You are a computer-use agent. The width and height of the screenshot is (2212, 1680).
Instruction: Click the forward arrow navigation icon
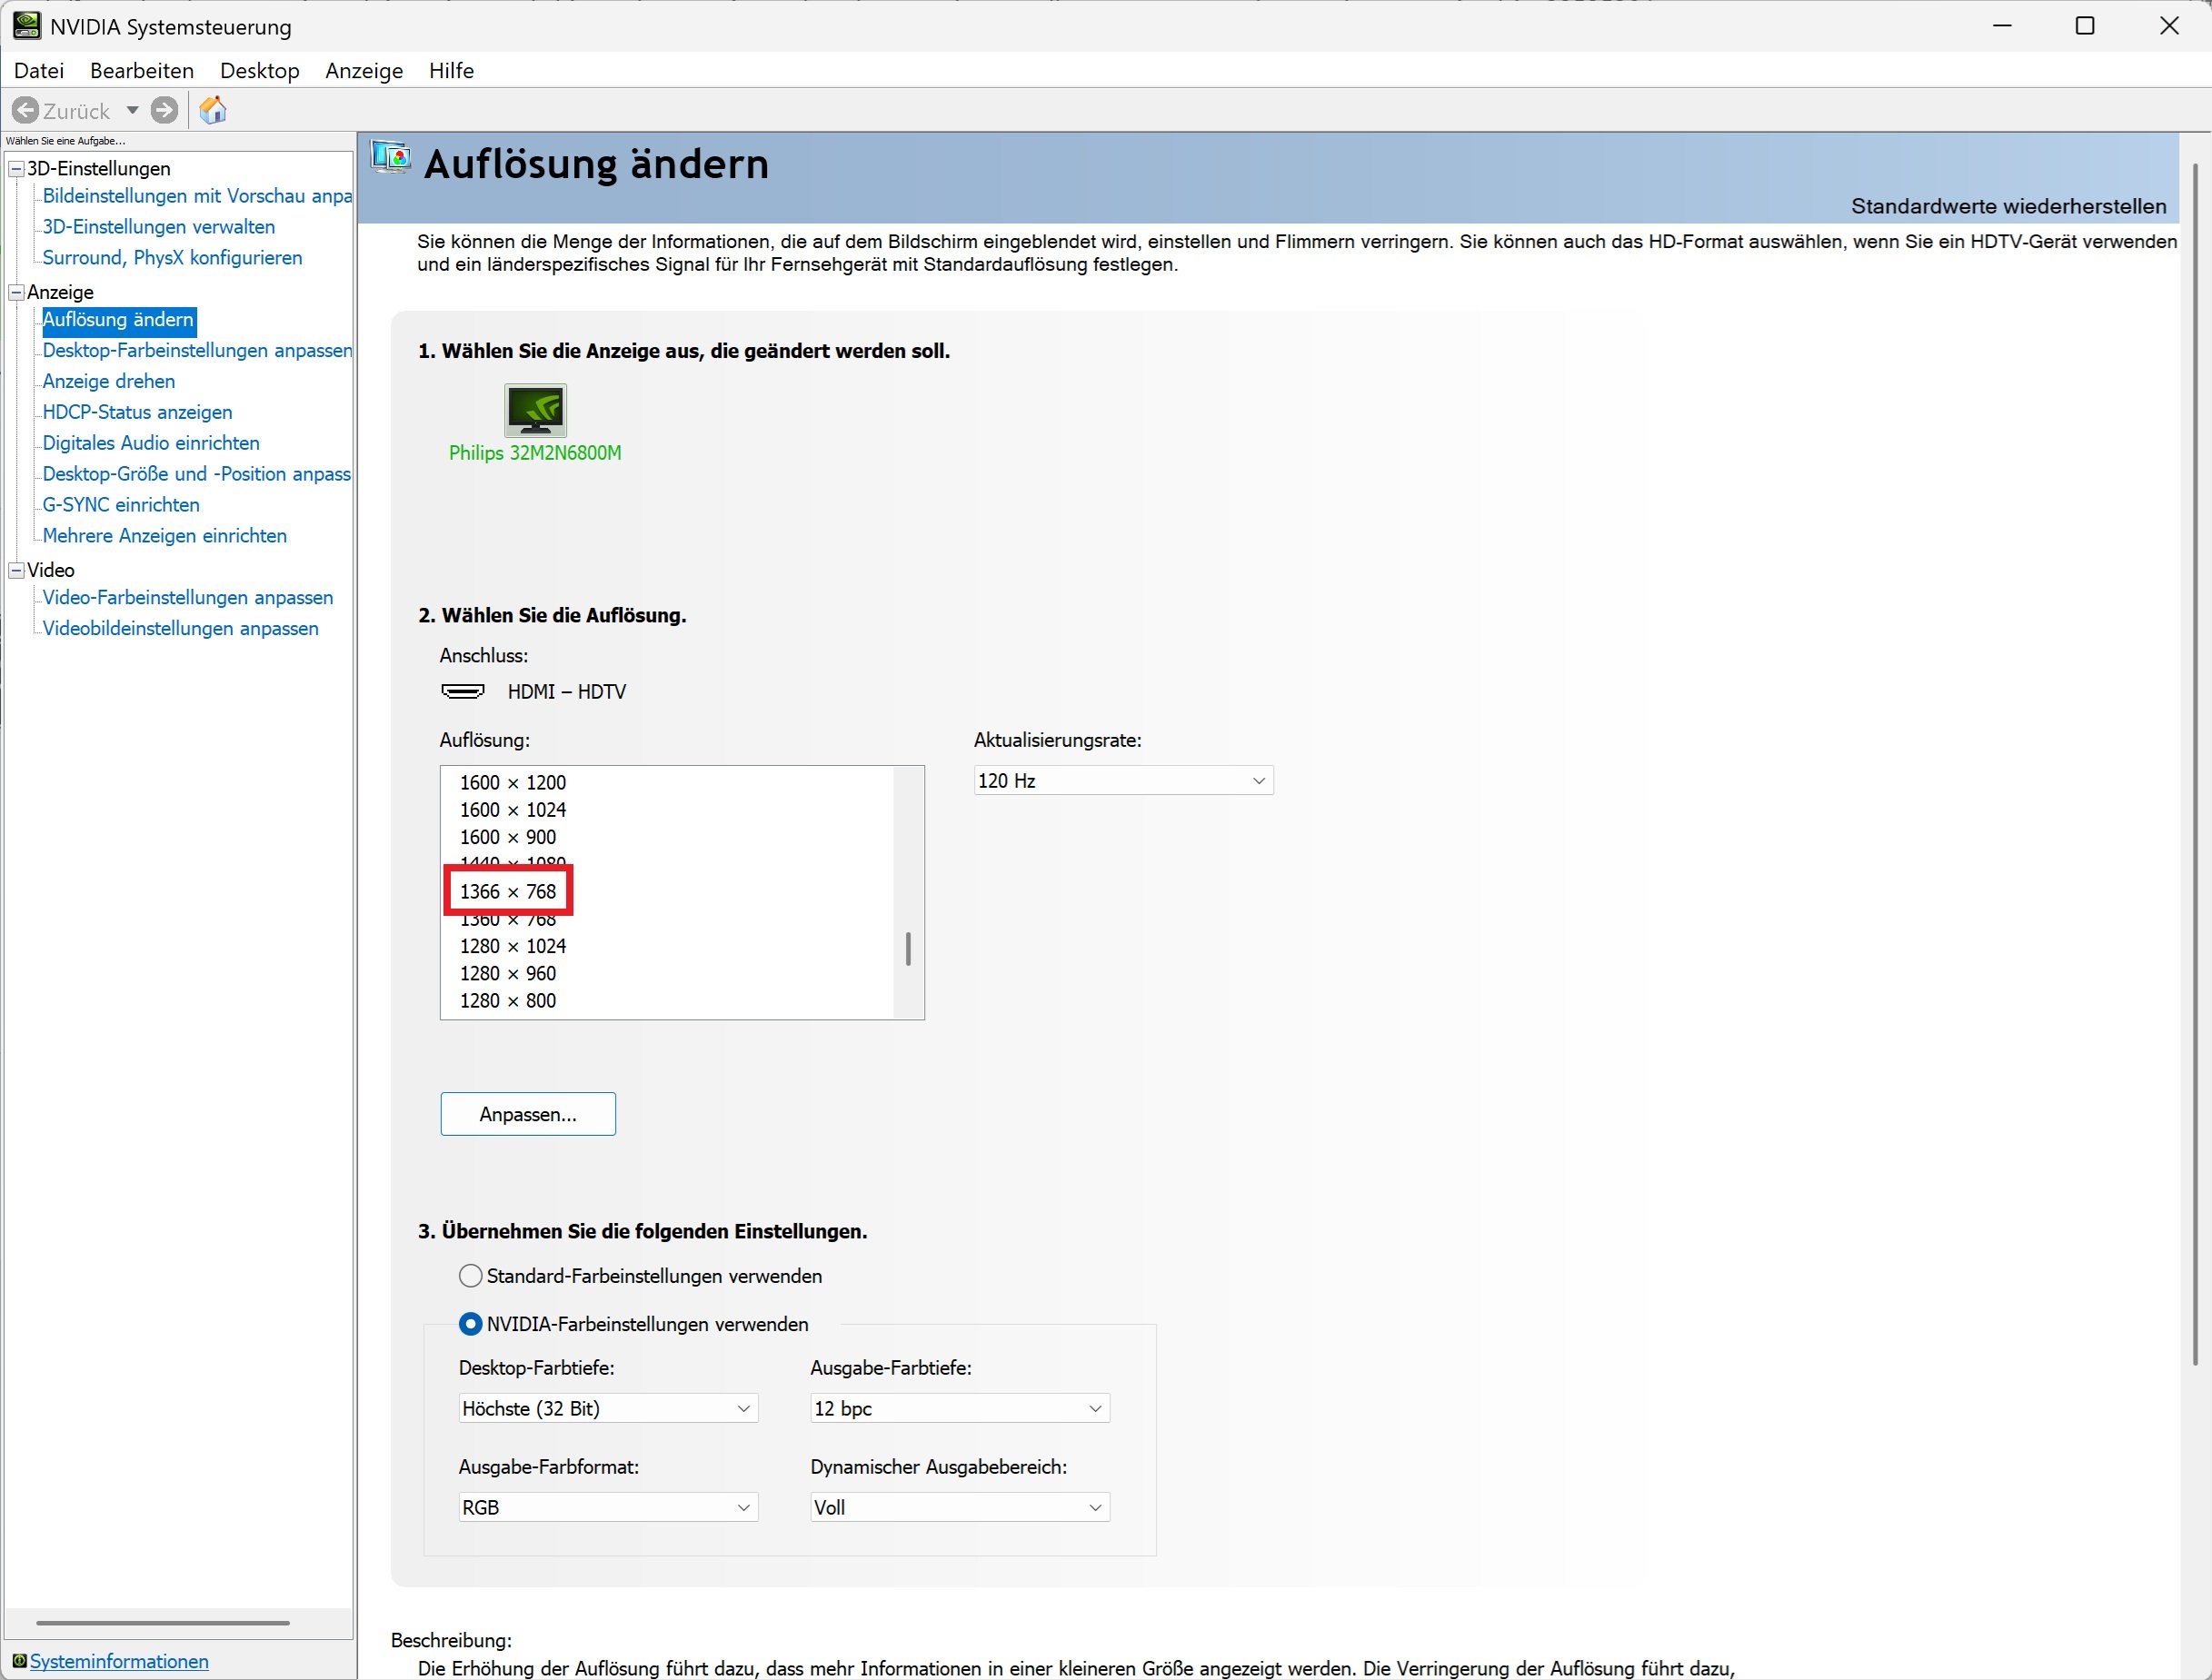point(165,110)
